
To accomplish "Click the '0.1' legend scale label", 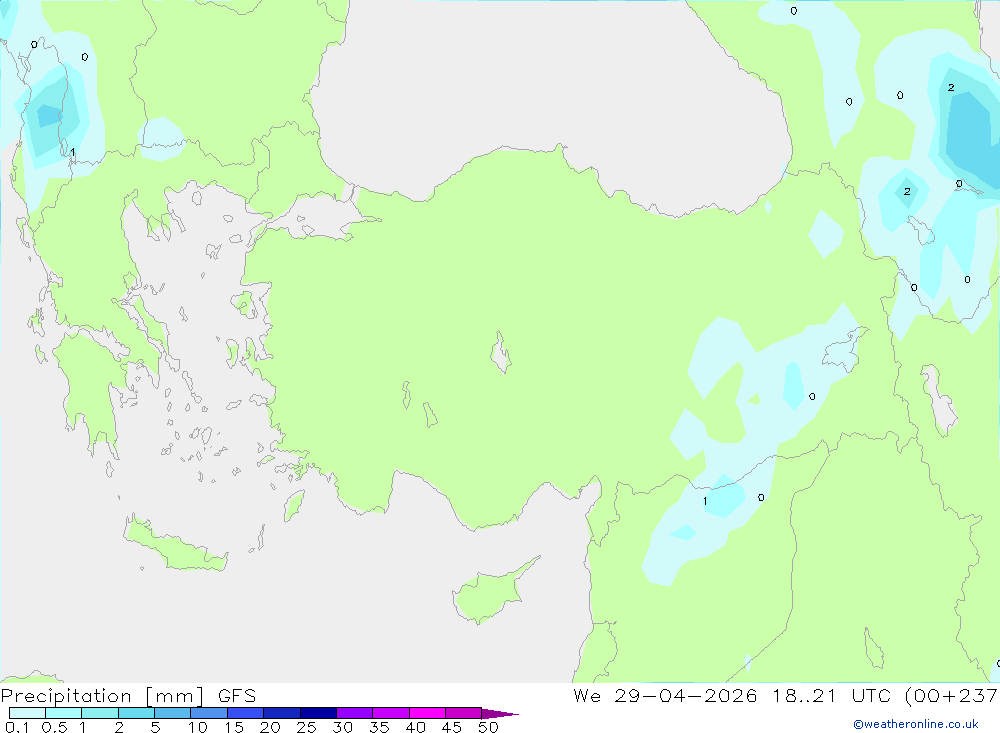I will (x=17, y=727).
